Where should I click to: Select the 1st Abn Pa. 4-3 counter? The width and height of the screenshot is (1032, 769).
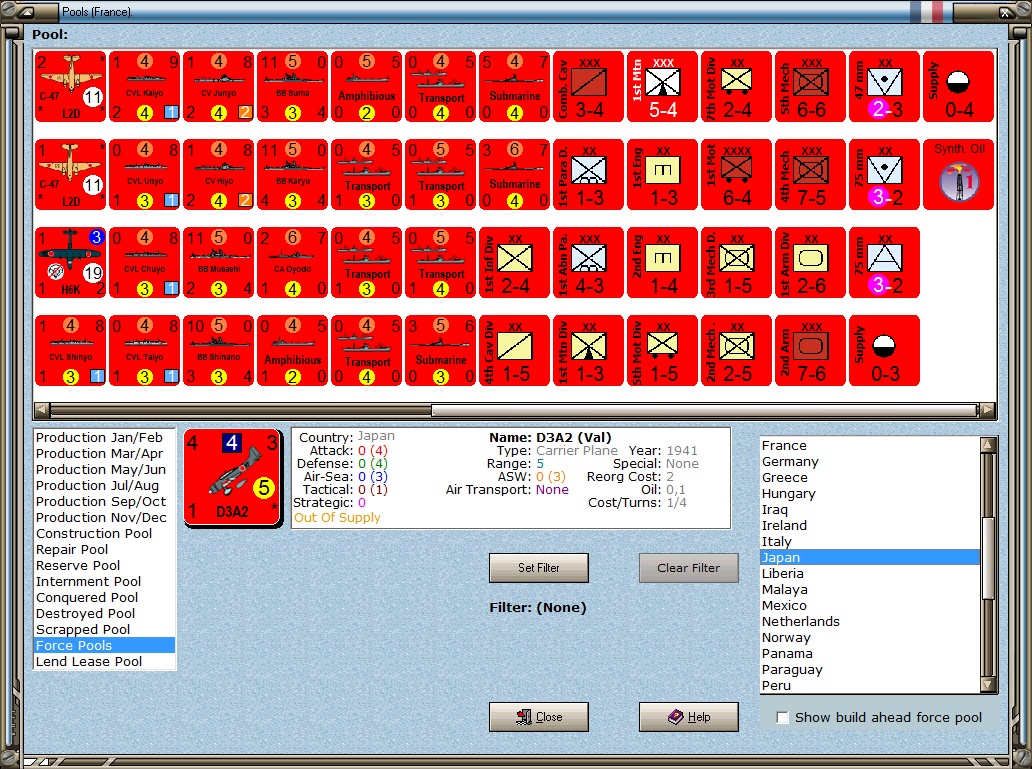tap(588, 263)
